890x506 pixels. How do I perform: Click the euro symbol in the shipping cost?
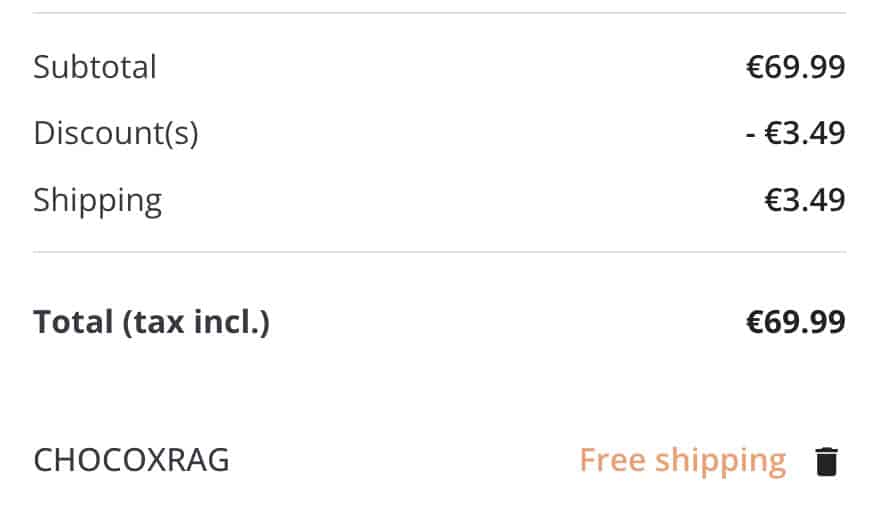coord(774,200)
